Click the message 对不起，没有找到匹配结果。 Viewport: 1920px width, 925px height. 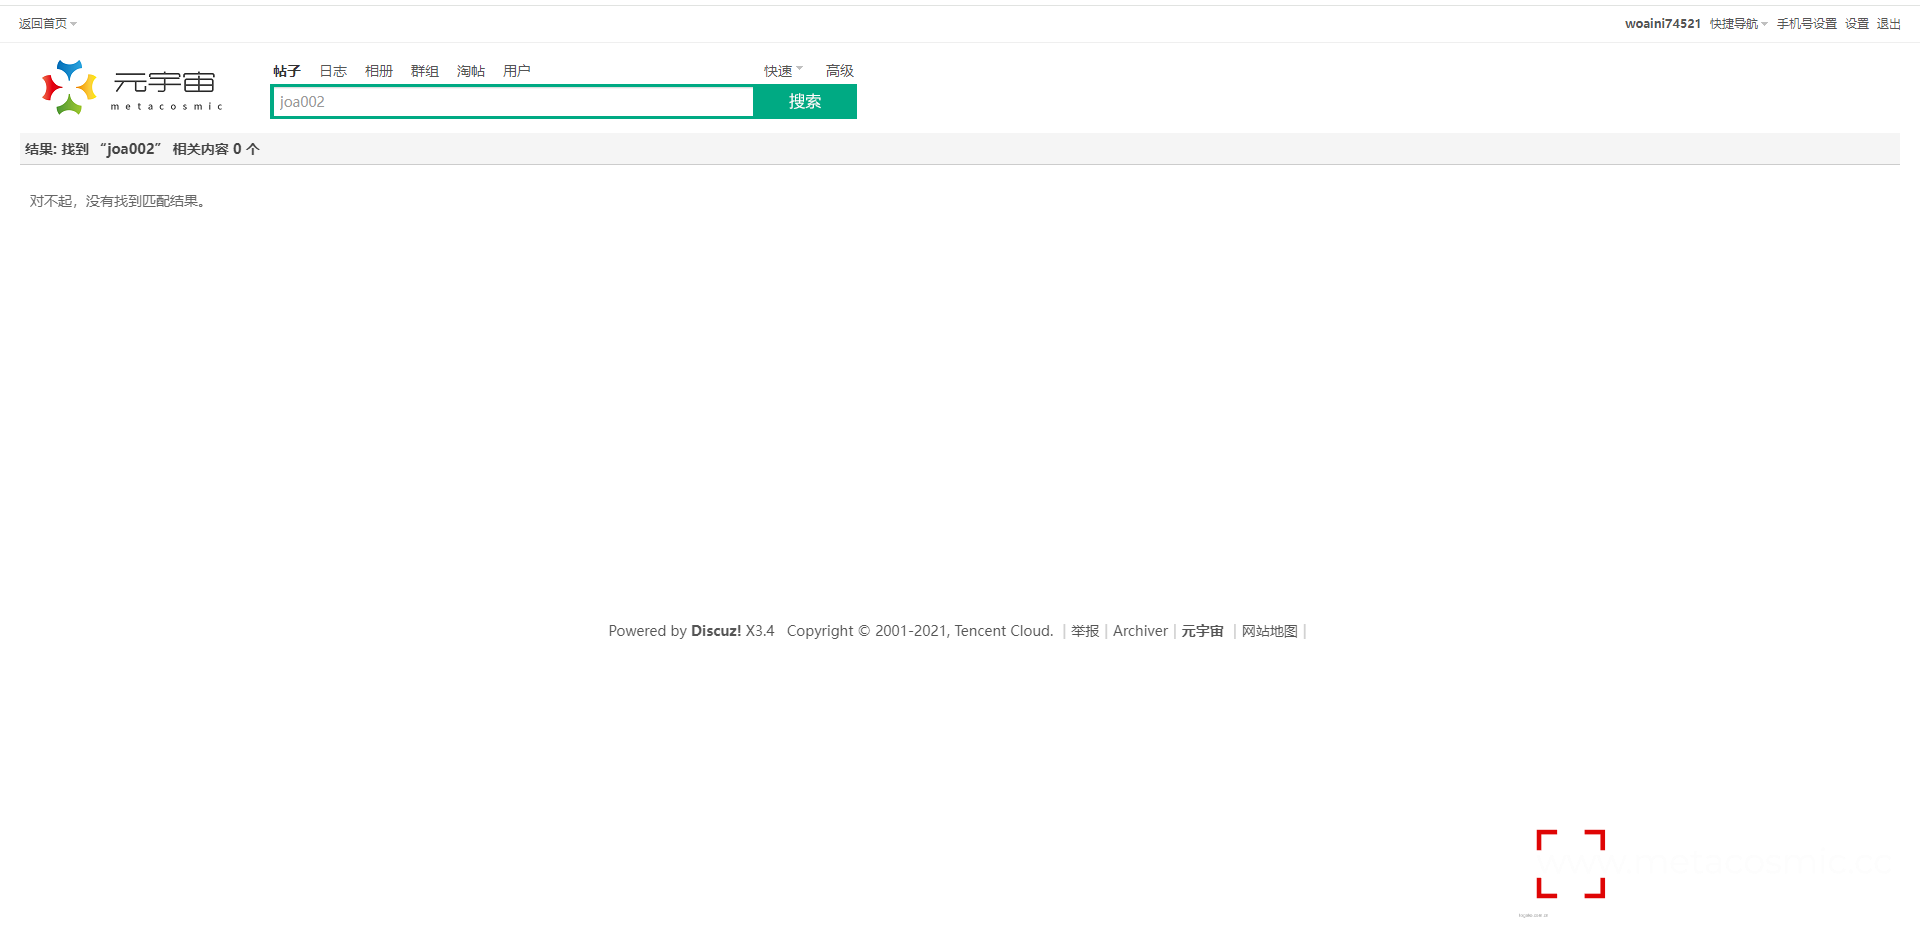[118, 201]
